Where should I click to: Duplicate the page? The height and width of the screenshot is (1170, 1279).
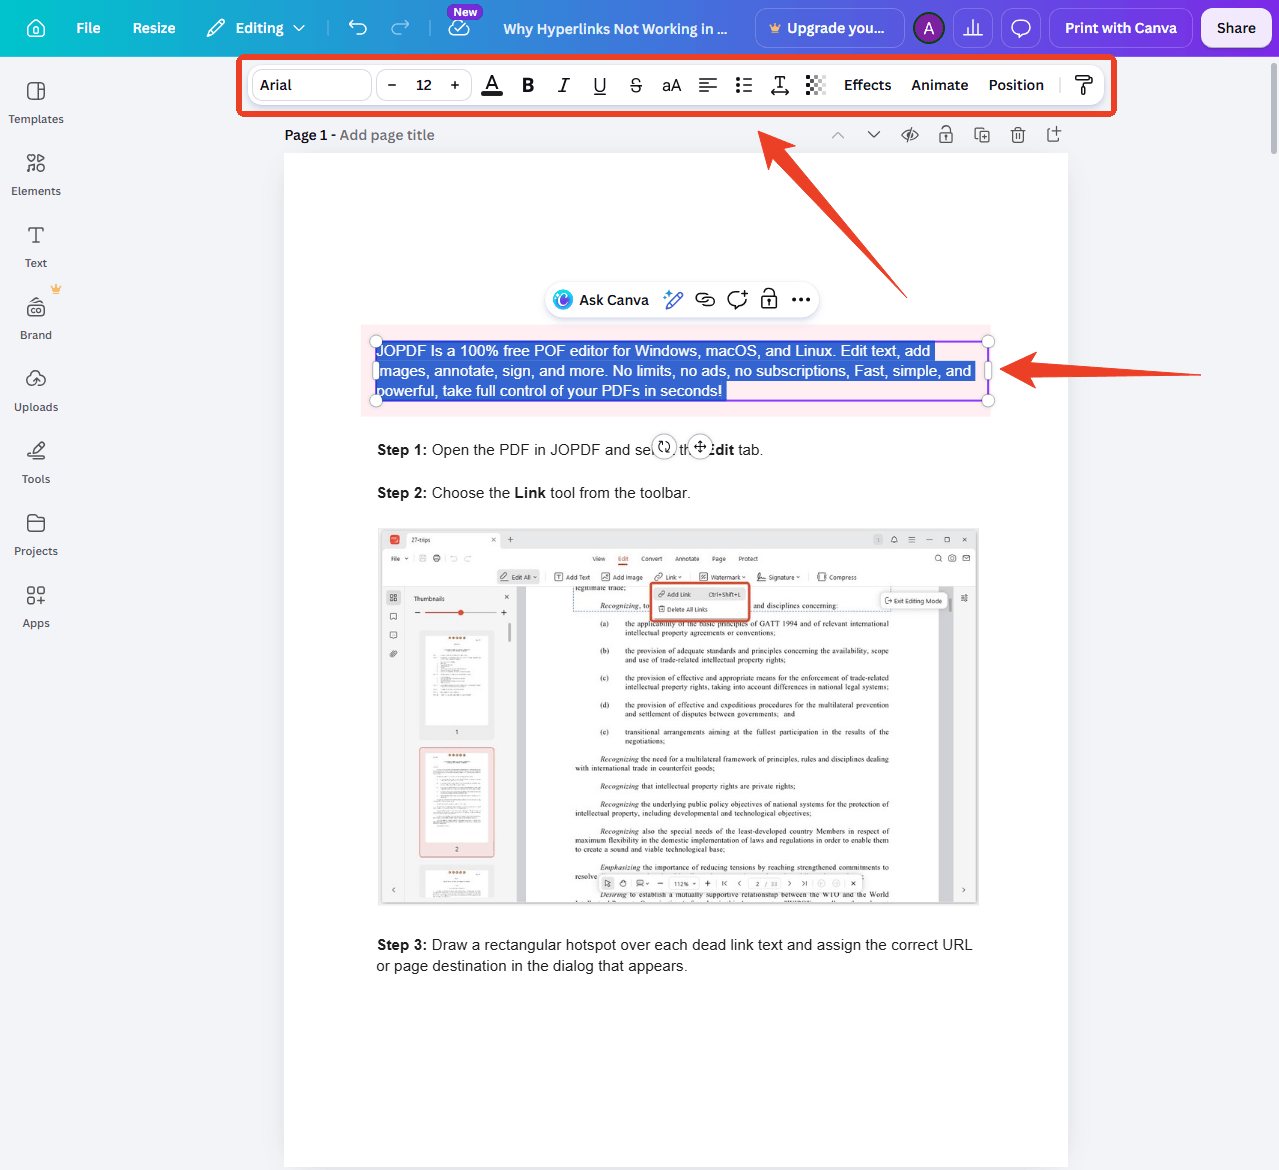tap(982, 135)
